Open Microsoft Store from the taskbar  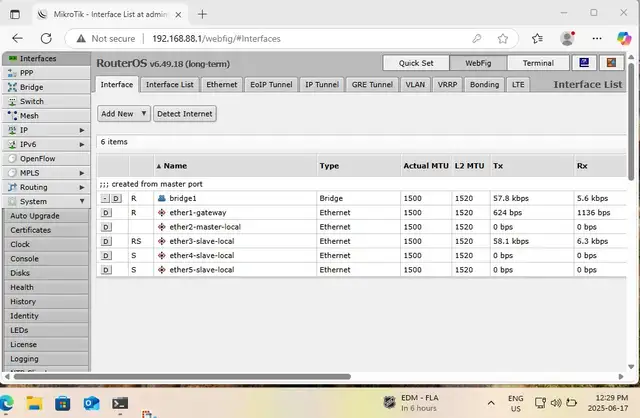(62, 403)
